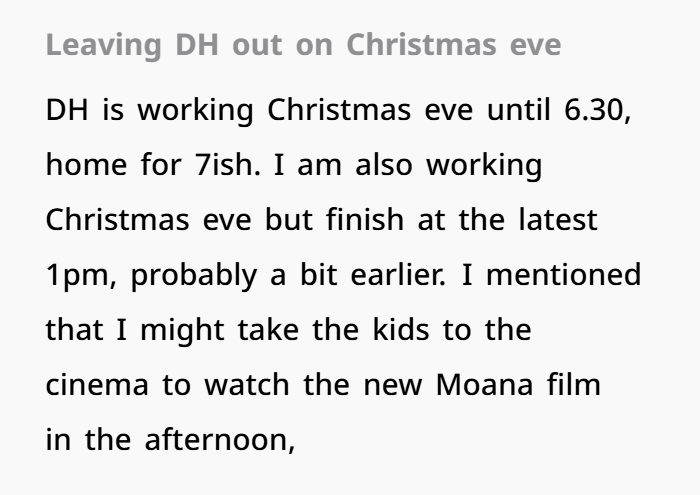Open the "Leaving DH out on Christmas eve" title
Screen dimensions: 700x495
(303, 46)
